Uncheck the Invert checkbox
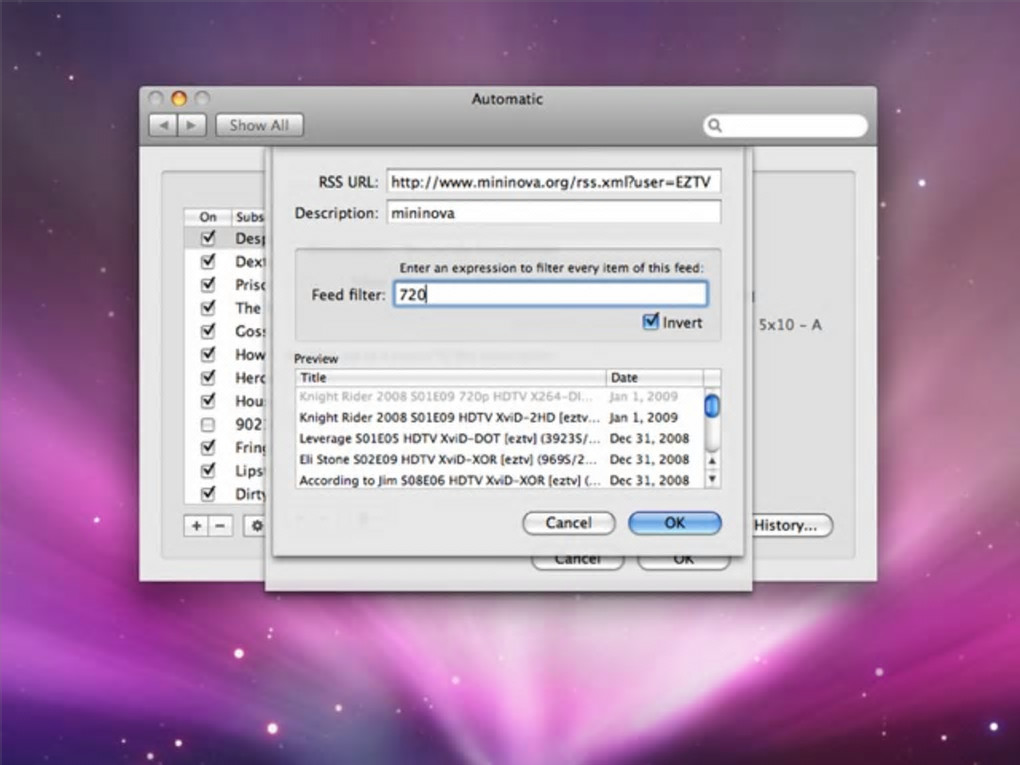This screenshot has height=765, width=1020. pyautogui.click(x=651, y=322)
